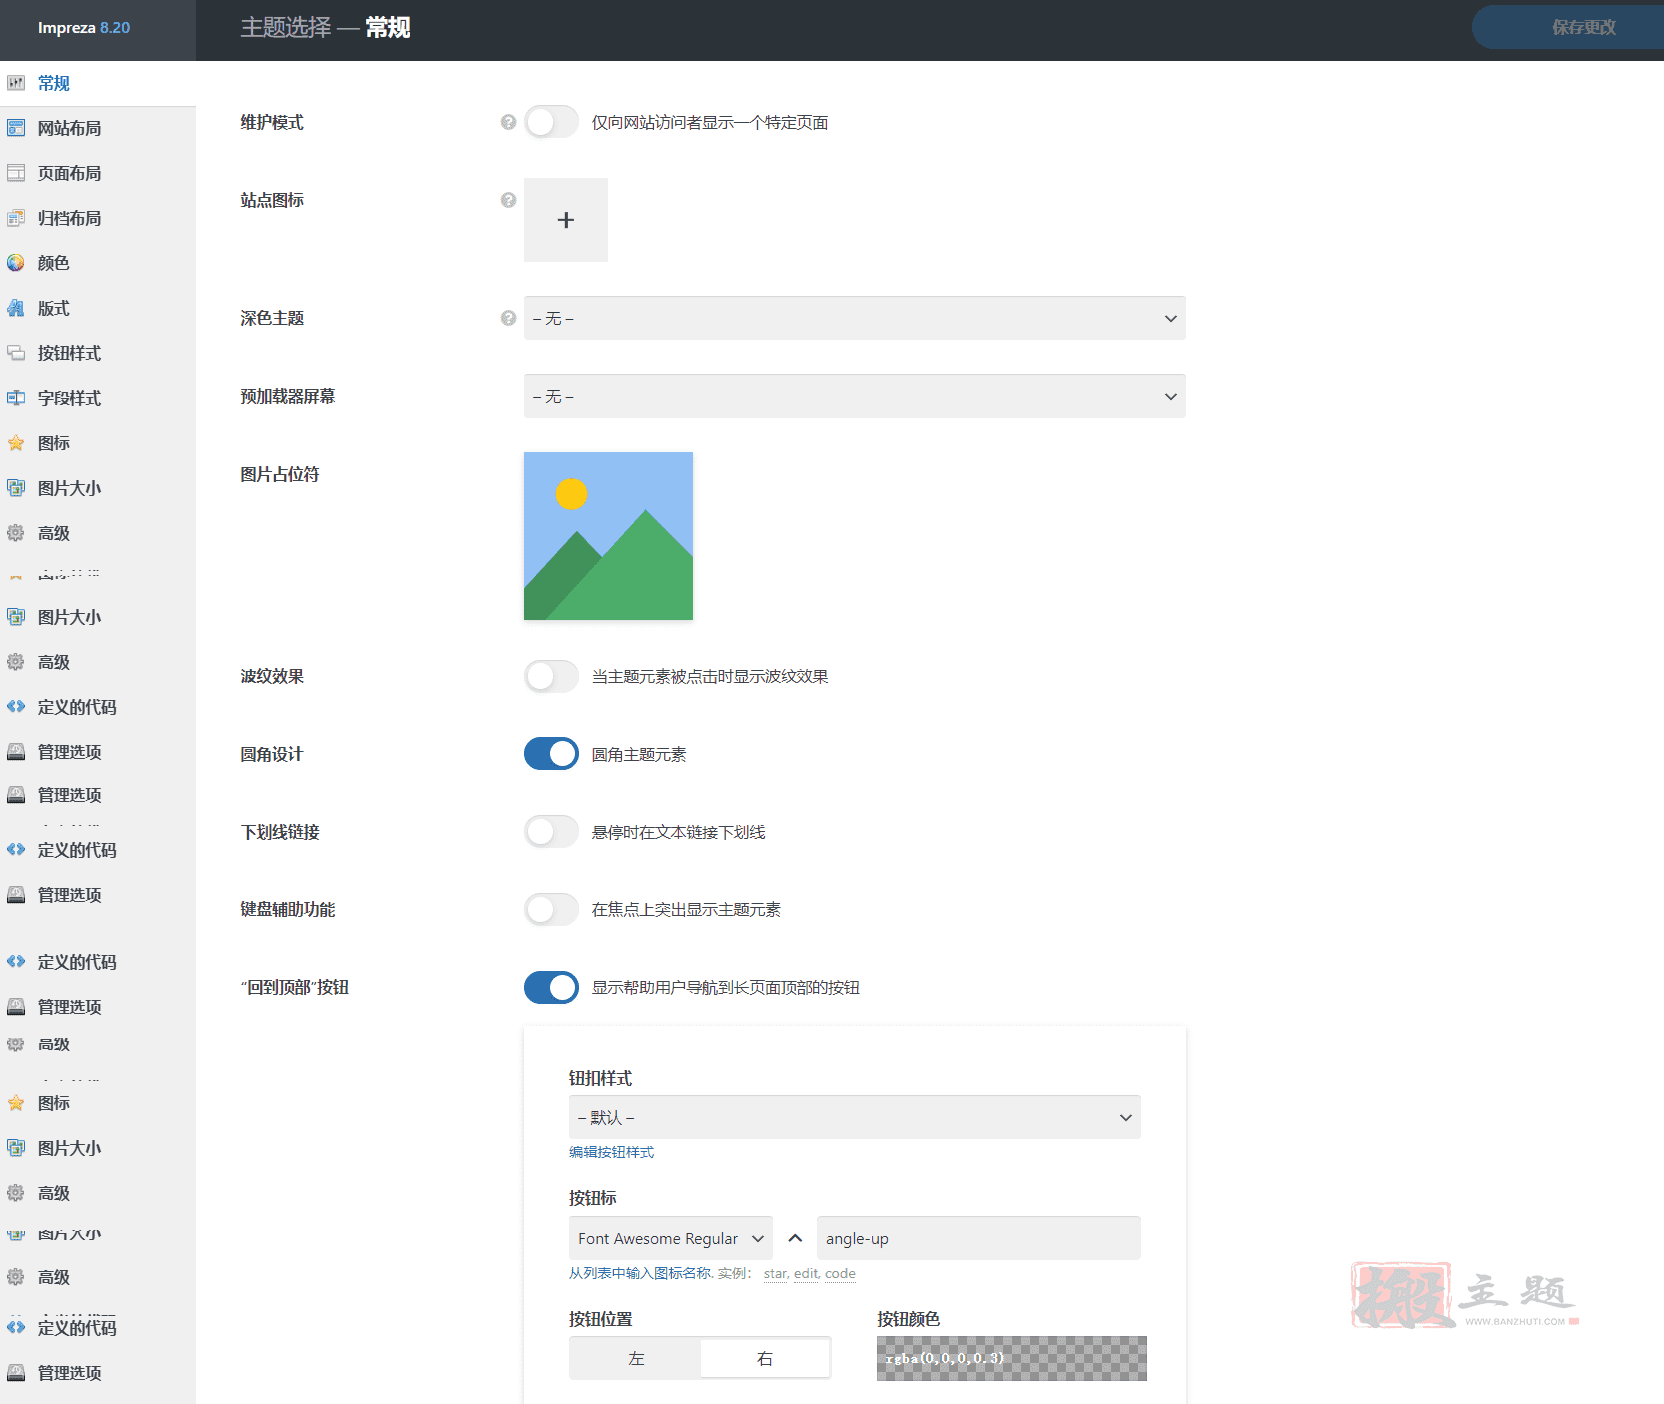Image resolution: width=1664 pixels, height=1404 pixels.
Task: Click the 仅向网站访问者显示一个特定页面 description text
Action: (x=710, y=122)
